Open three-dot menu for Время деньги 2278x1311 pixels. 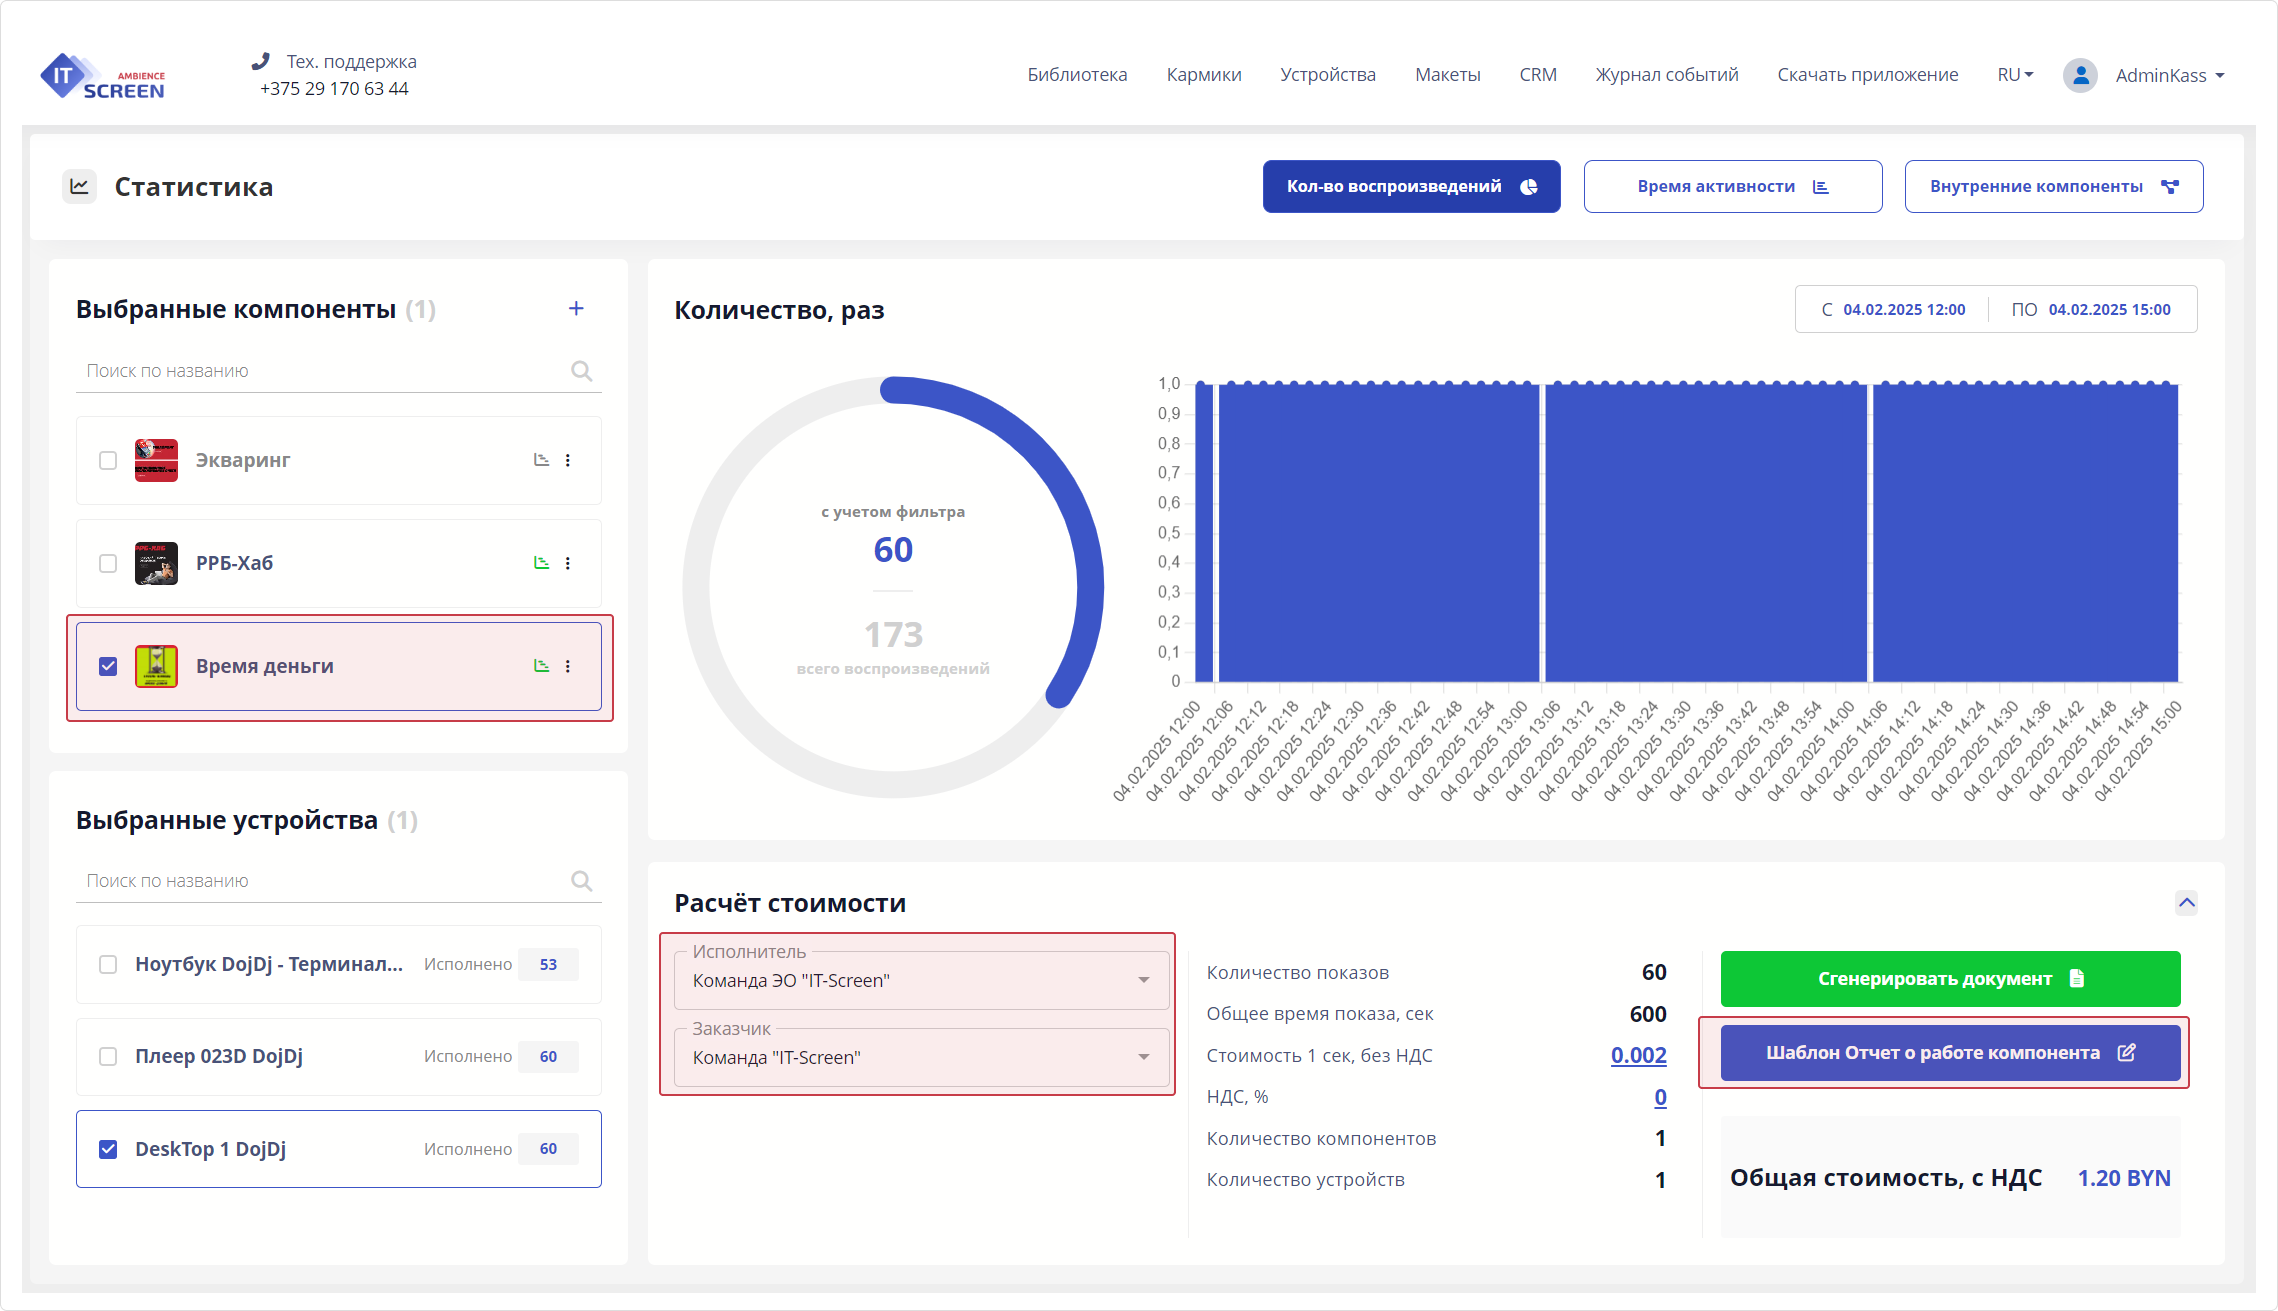(568, 666)
